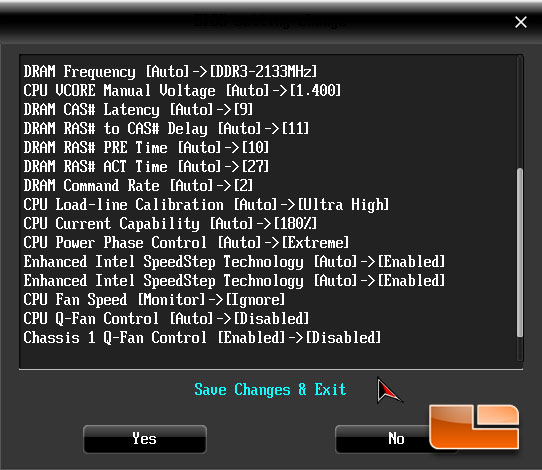
Task: Select the first Enhanced Intel SpeedStep line
Action: 234,262
